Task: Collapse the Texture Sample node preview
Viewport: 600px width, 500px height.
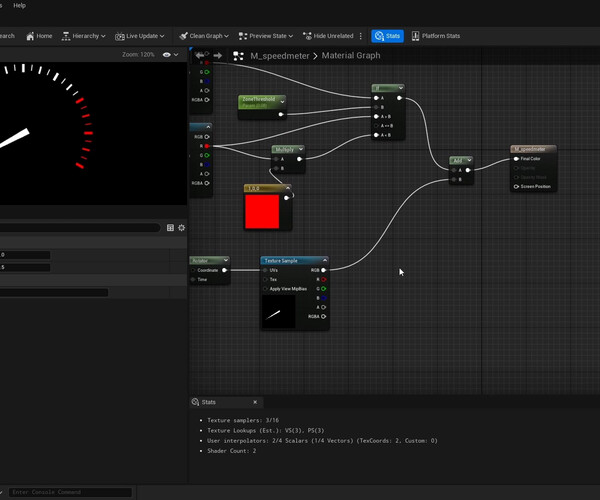Action: 325,261
